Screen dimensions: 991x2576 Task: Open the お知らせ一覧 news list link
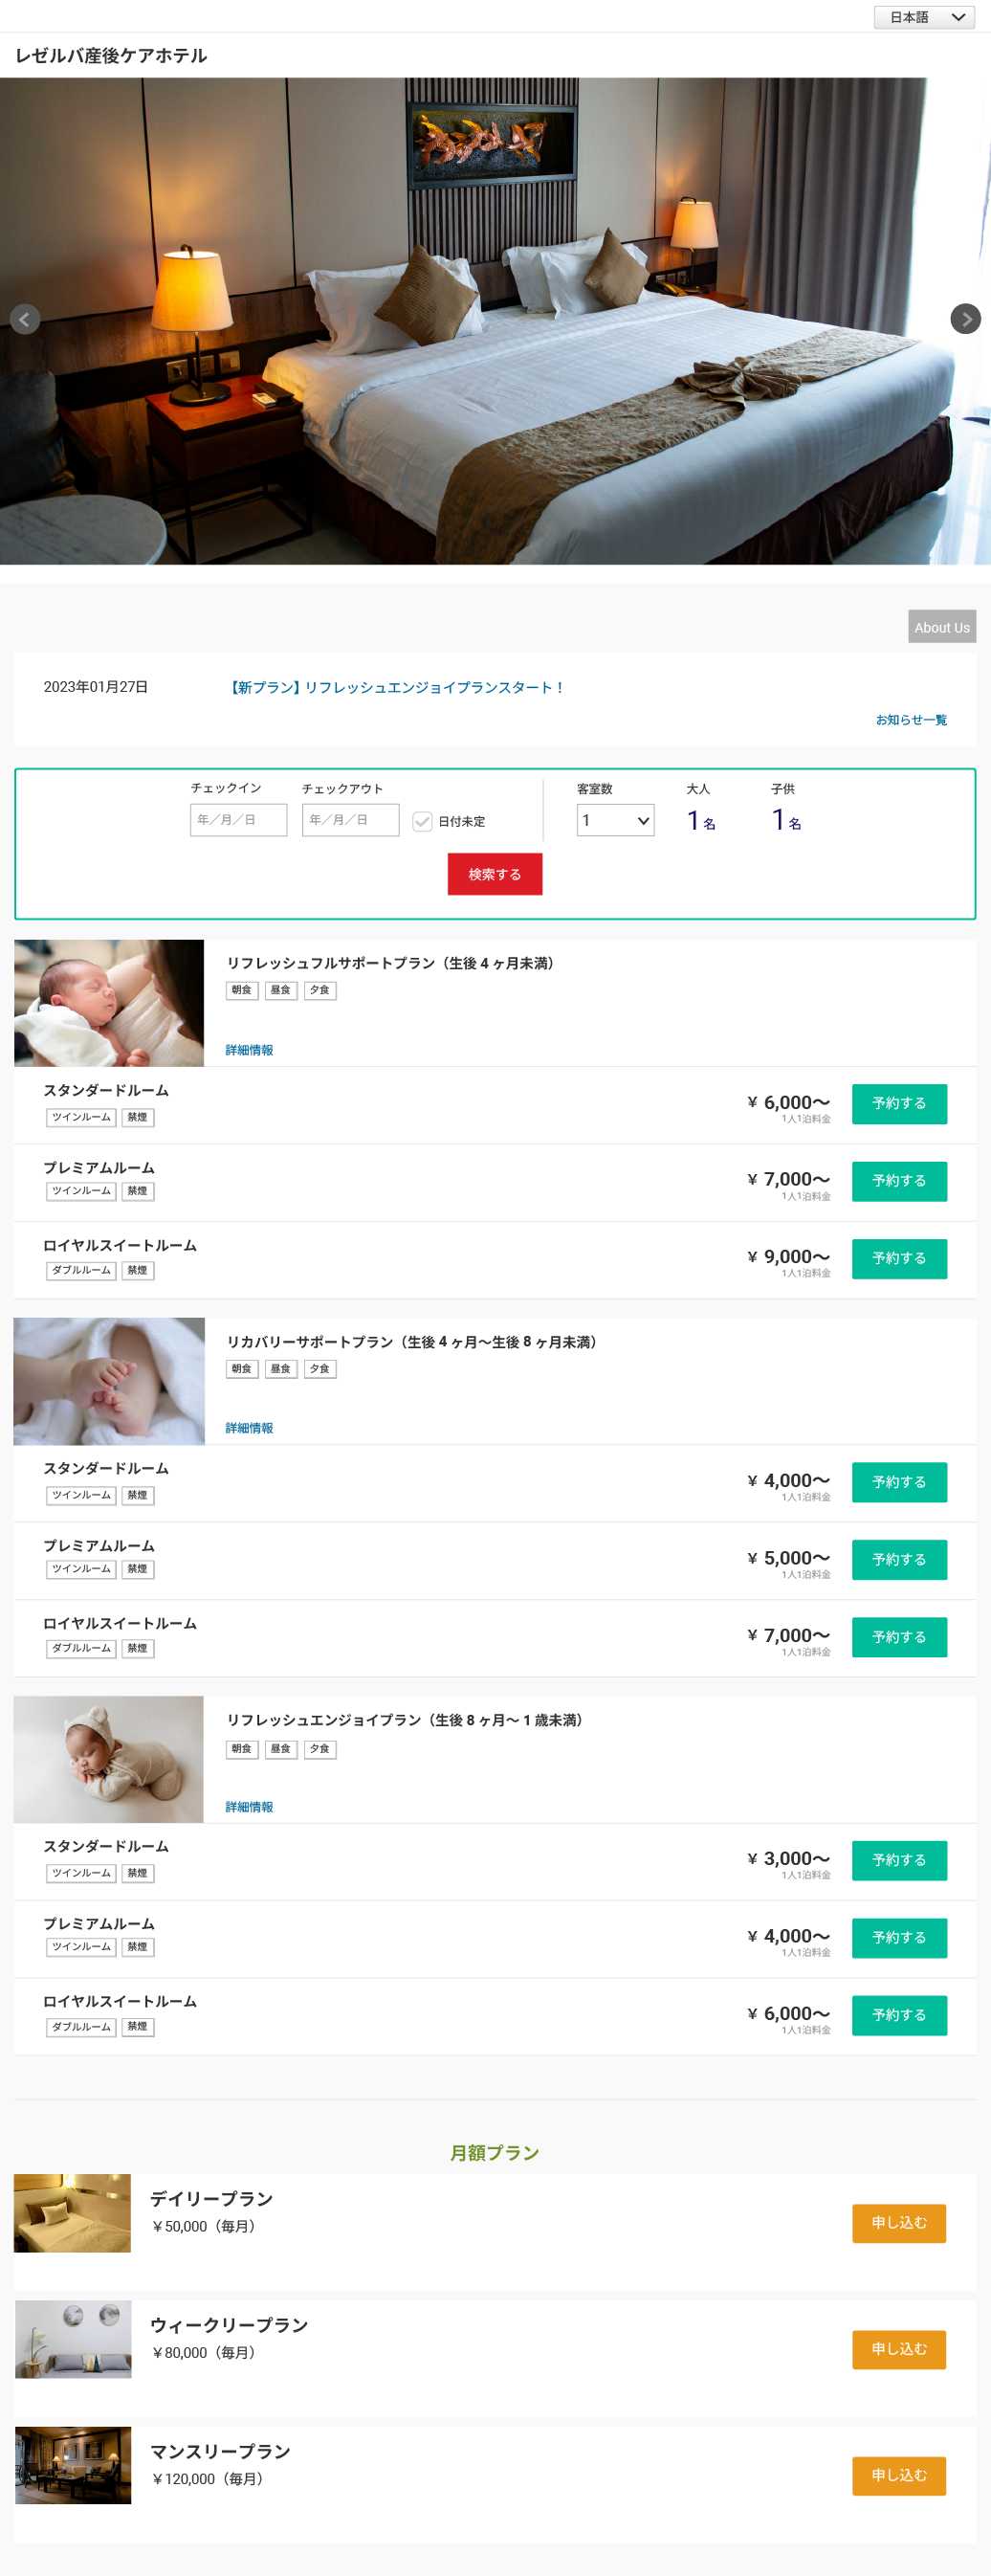[x=910, y=720]
